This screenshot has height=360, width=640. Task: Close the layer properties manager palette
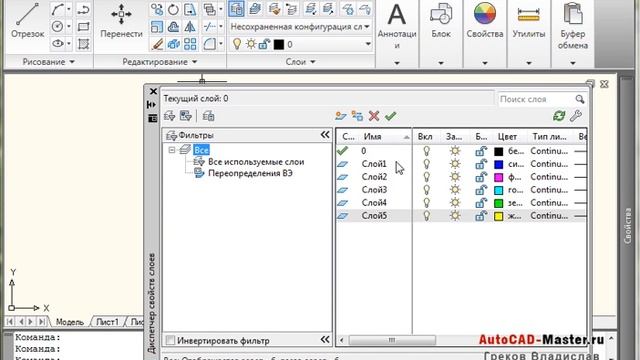click(x=153, y=91)
